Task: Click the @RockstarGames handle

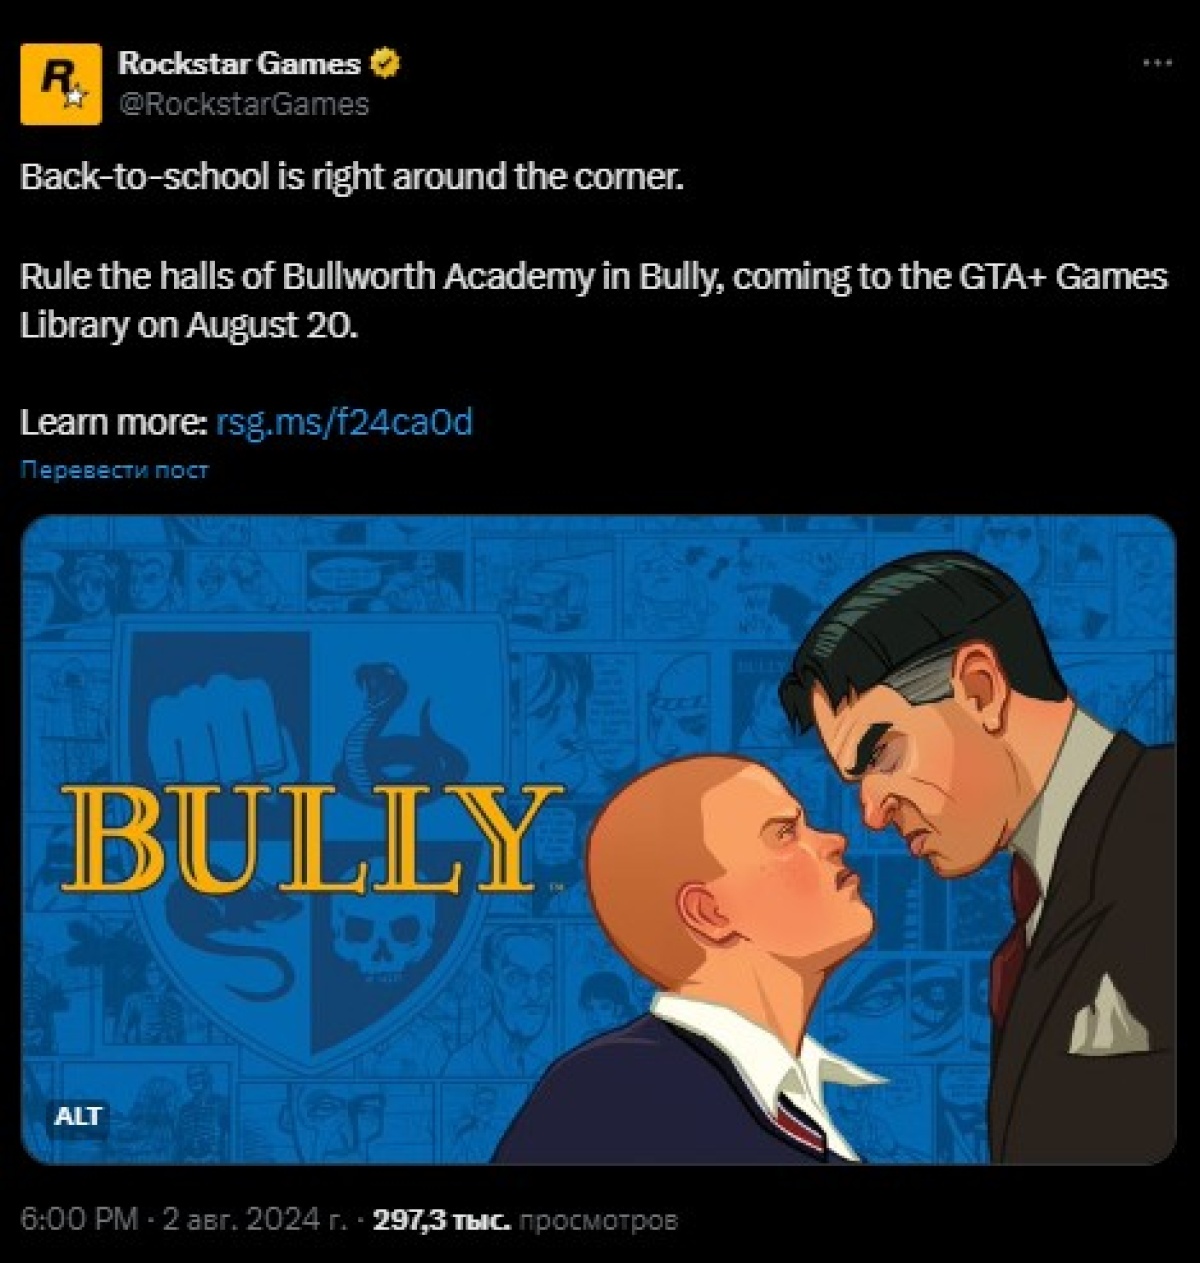Action: (x=244, y=104)
